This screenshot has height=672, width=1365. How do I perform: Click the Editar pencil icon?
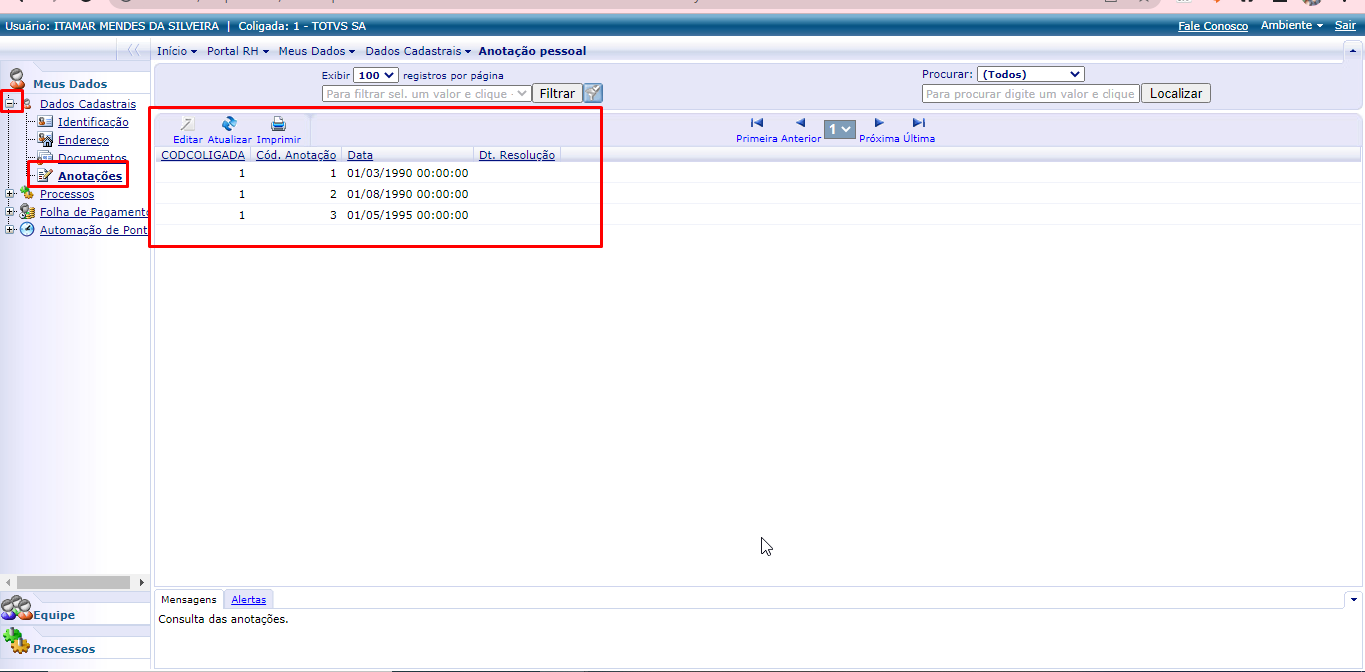(x=186, y=124)
